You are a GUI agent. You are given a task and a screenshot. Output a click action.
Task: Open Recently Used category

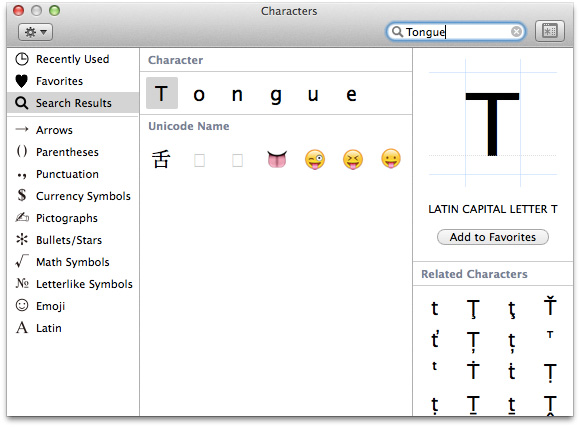(72, 59)
